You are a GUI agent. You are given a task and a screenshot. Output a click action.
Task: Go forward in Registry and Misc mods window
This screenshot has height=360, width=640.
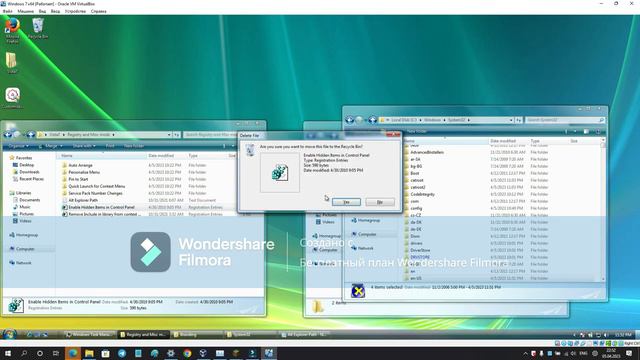pyautogui.click(x=18, y=134)
